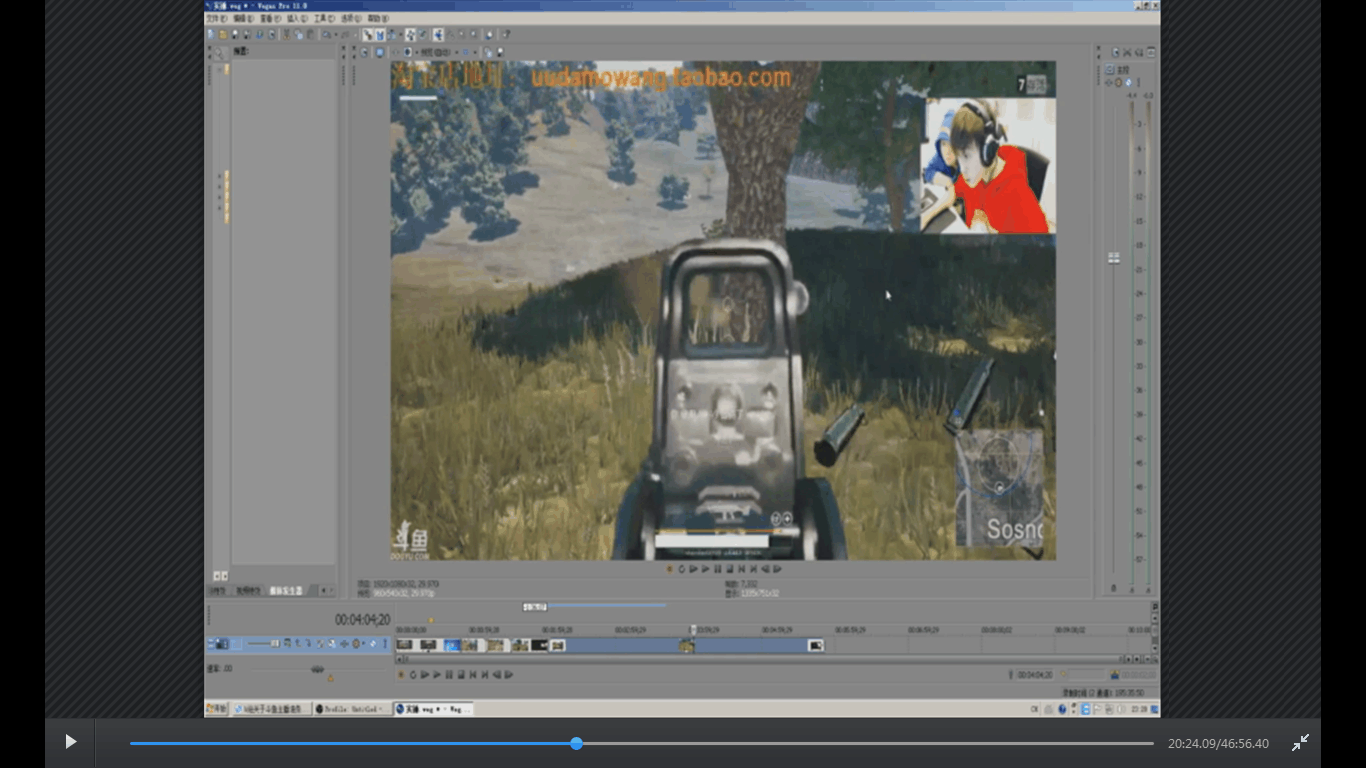Screen dimensions: 1366x768
Task: Open the Undo history dropdown arrow
Action: click(334, 34)
